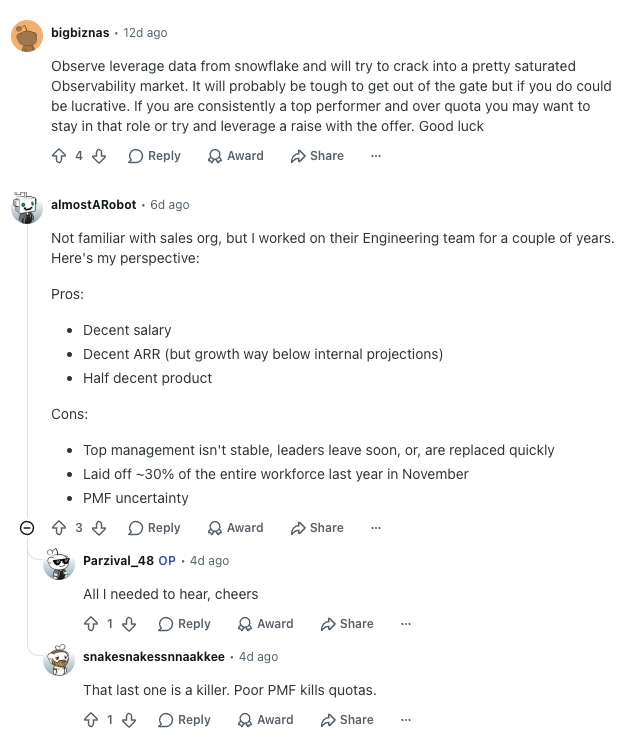
Task: Downvote snakesnakessnnaakkee's reply
Action: pyautogui.click(x=129, y=720)
